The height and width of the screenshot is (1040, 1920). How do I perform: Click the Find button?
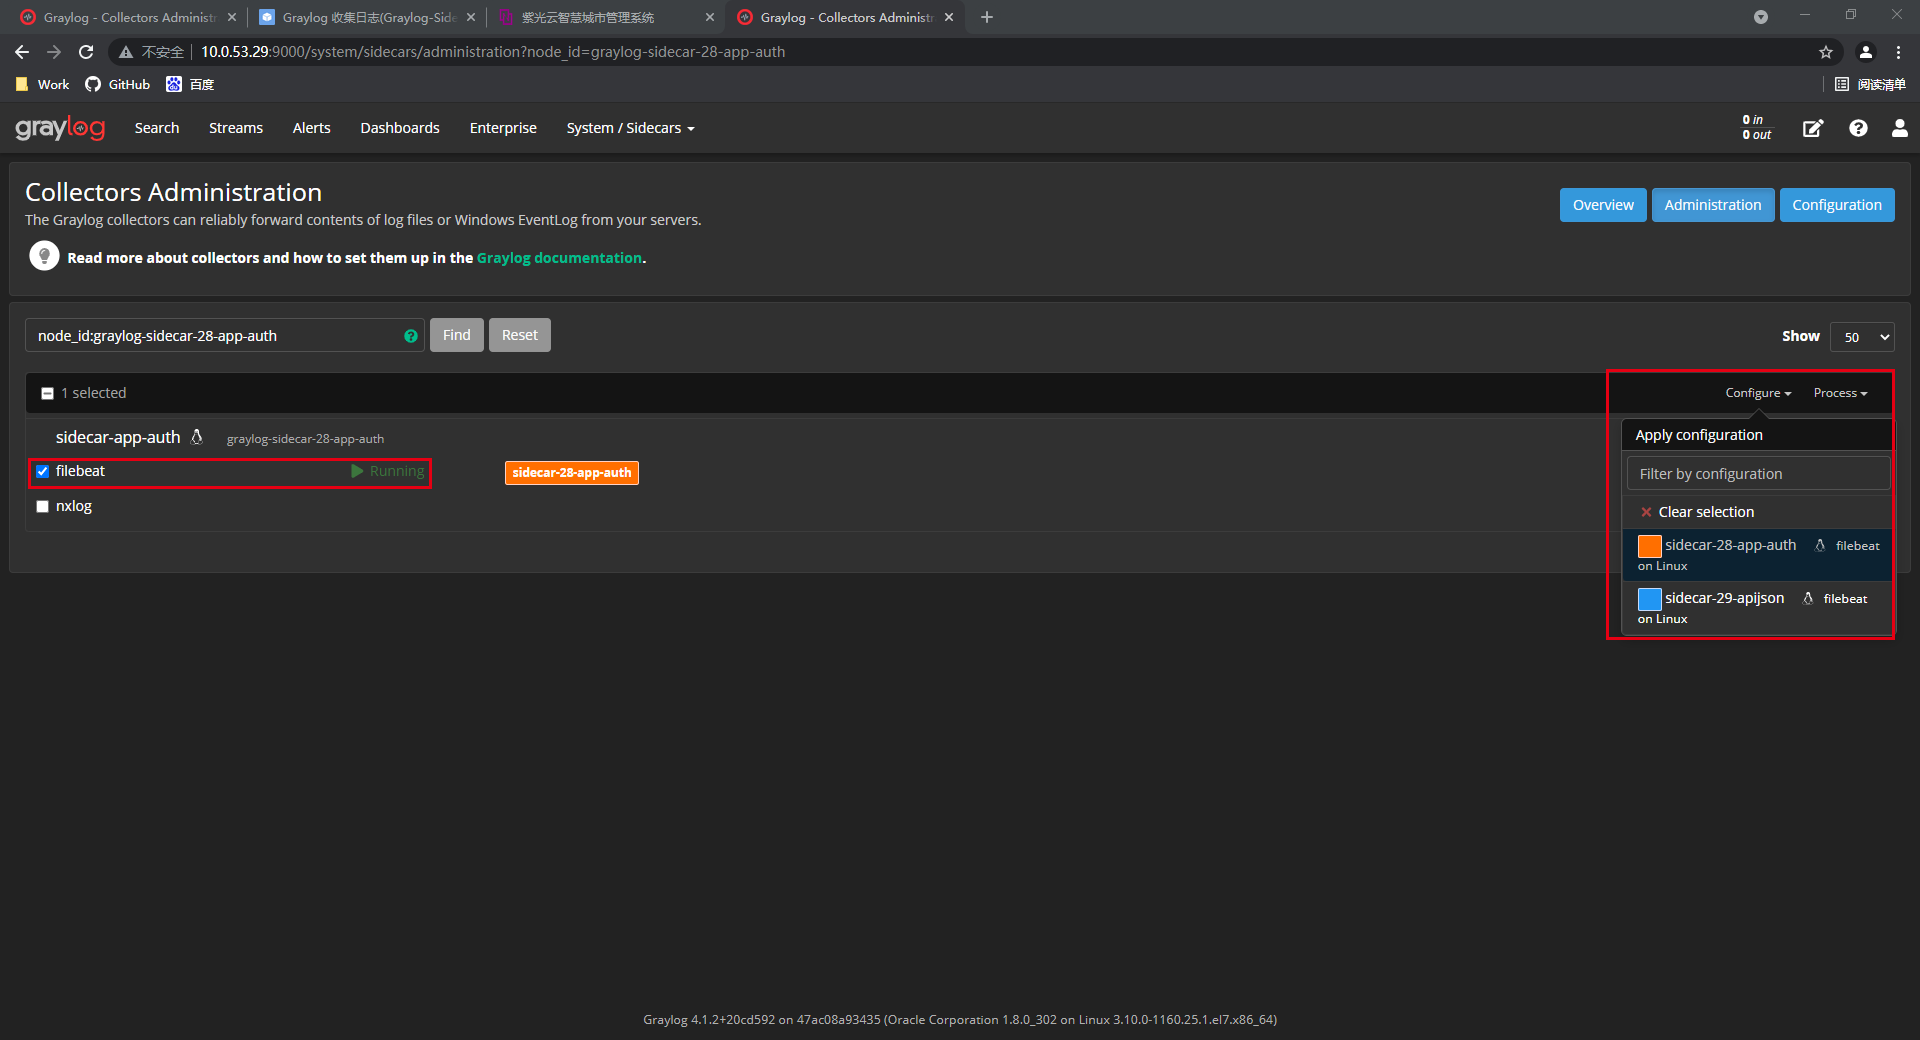(x=456, y=334)
